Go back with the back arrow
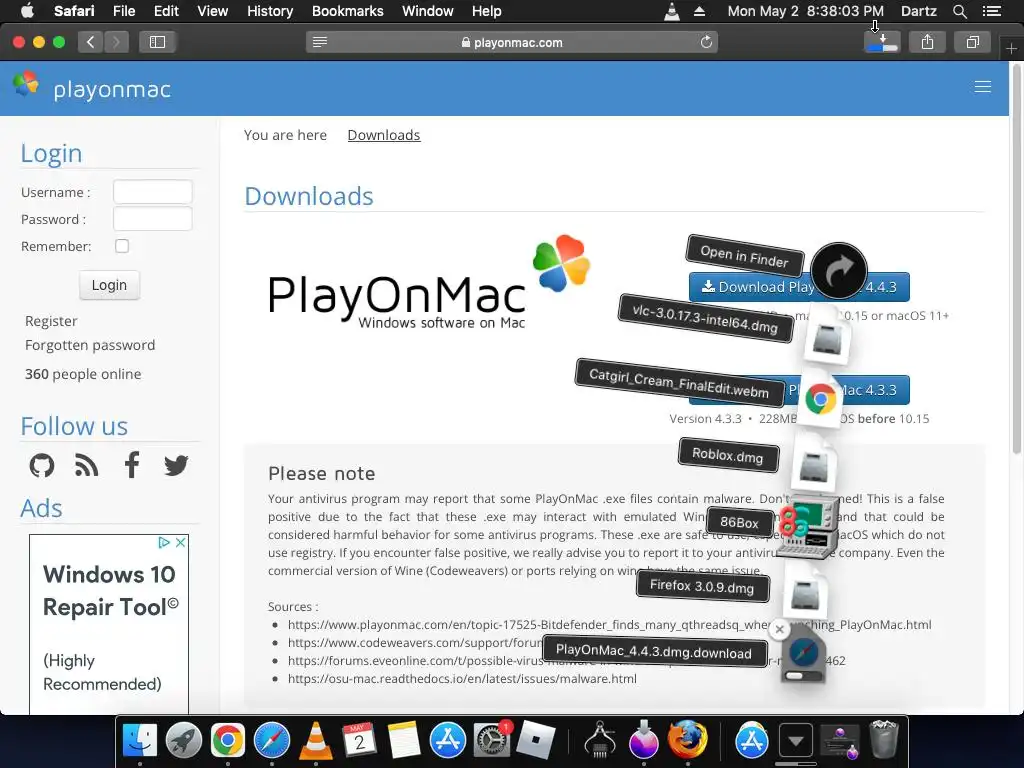 click(x=91, y=42)
